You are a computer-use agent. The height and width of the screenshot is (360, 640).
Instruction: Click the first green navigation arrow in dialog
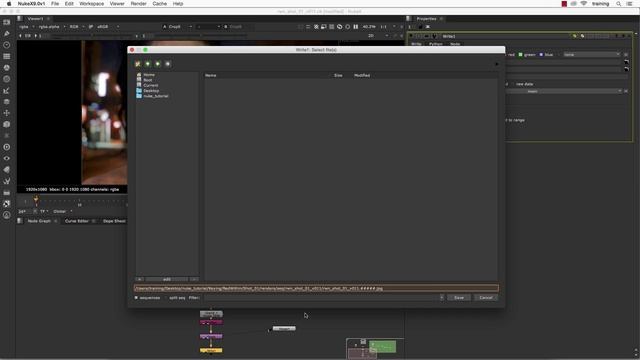coord(148,64)
